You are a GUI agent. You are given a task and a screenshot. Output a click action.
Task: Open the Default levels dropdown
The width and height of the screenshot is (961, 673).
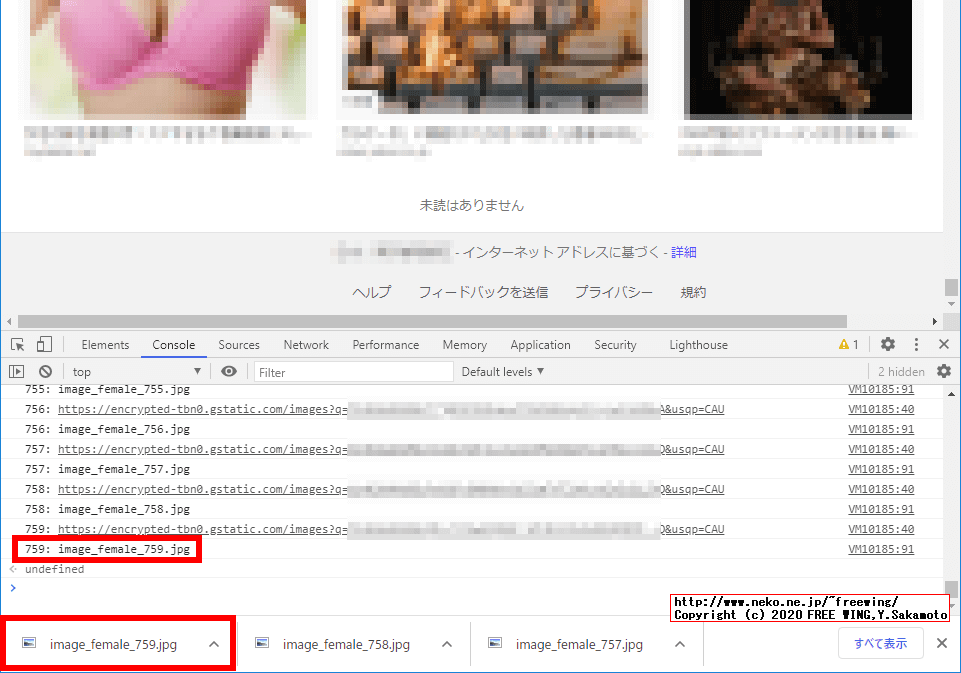502,371
